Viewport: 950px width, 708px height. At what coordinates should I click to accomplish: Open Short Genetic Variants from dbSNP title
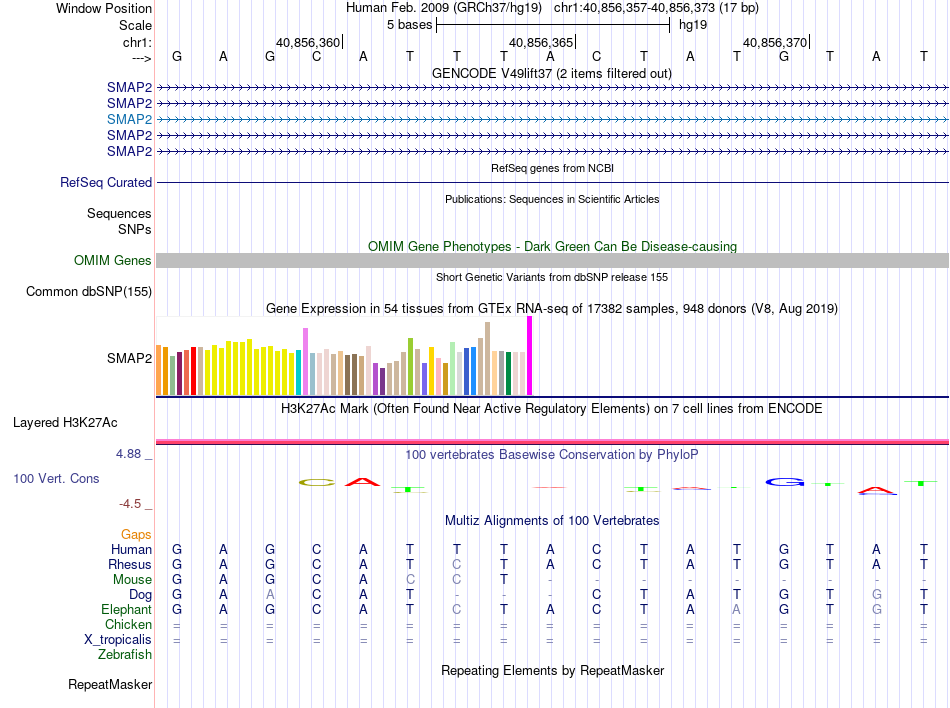point(552,277)
